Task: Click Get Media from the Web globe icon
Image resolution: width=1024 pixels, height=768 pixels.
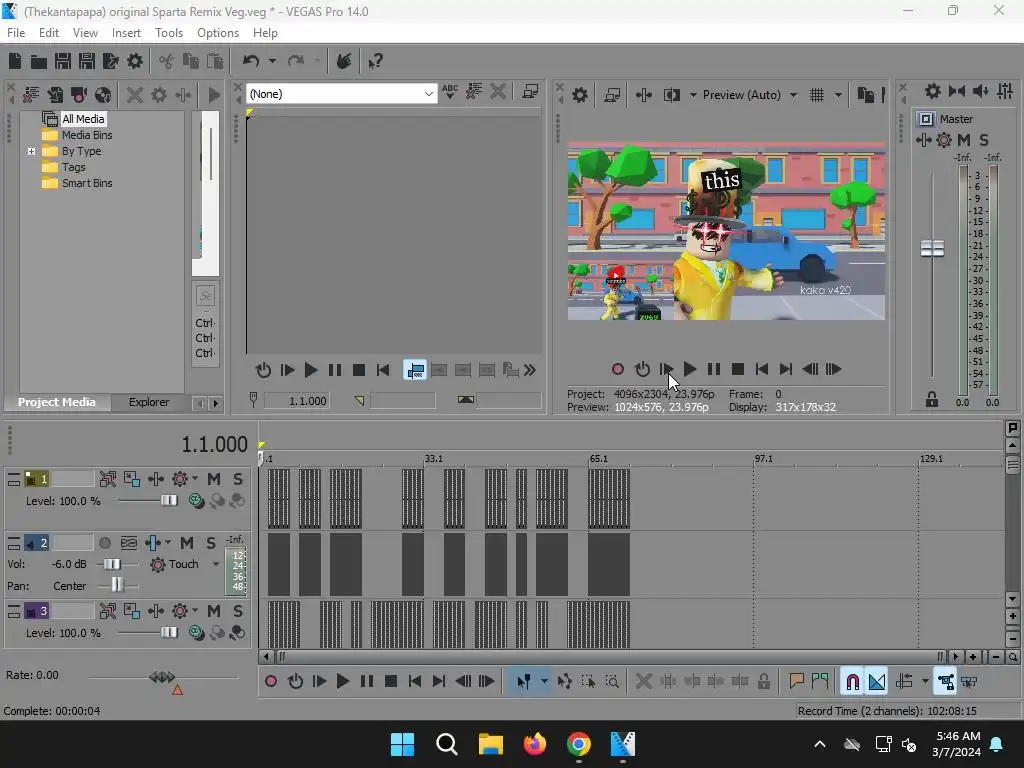Action: [103, 95]
